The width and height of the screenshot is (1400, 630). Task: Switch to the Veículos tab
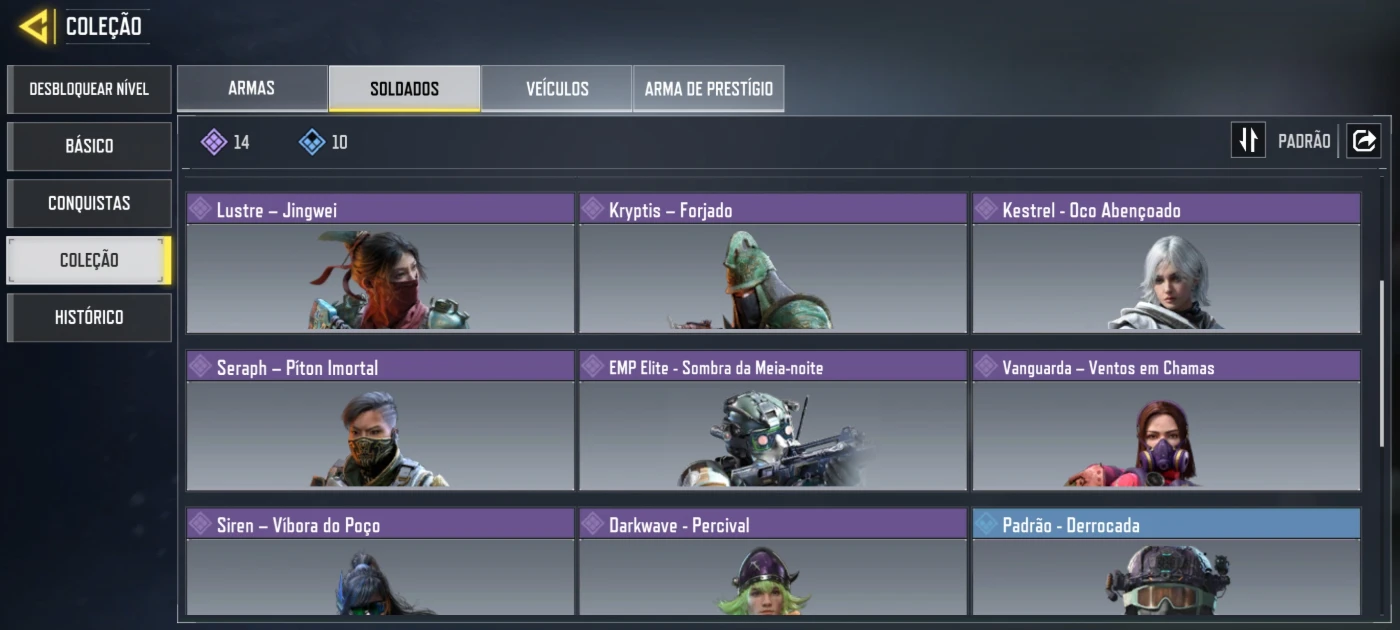tap(557, 88)
